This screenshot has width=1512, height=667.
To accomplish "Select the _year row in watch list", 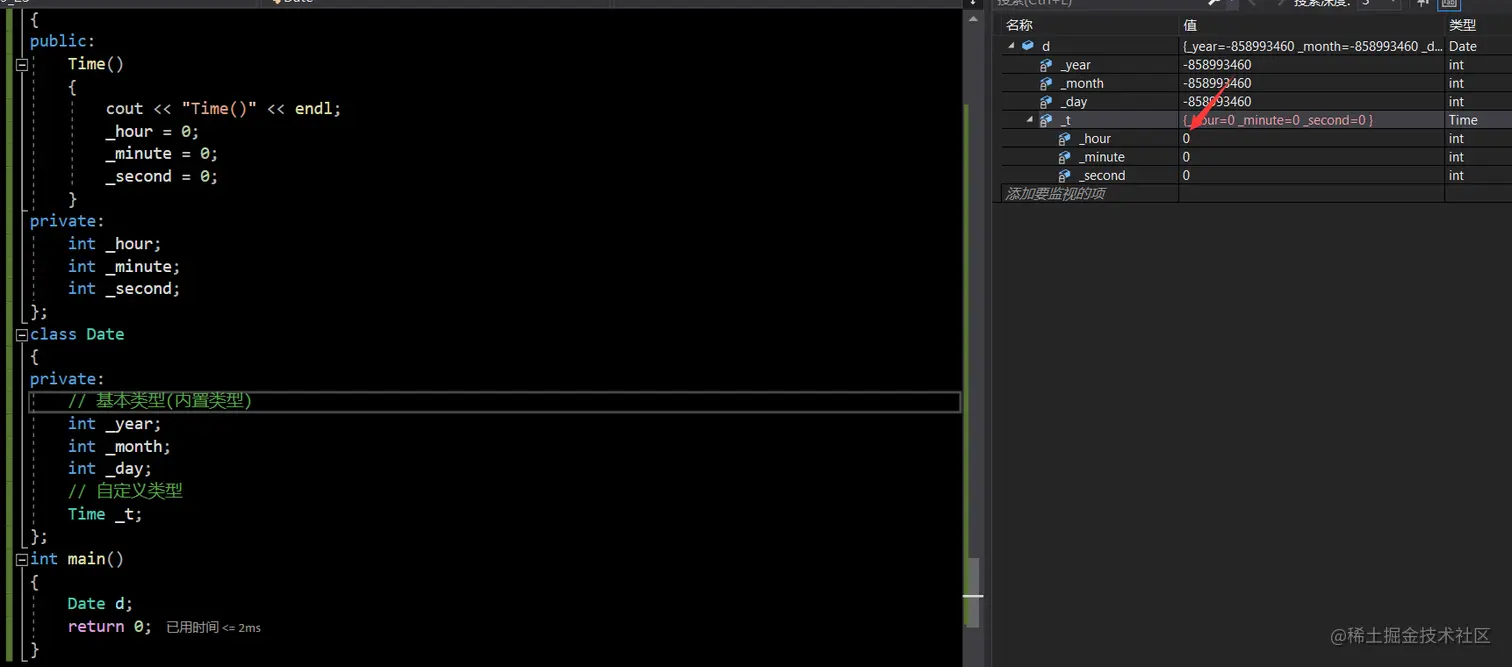I will click(1256, 65).
